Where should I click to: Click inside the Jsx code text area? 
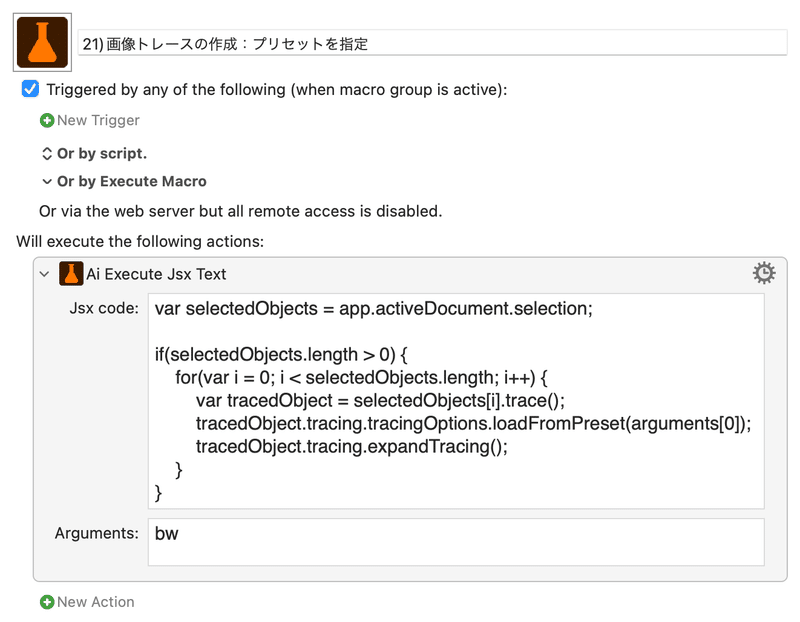point(456,401)
